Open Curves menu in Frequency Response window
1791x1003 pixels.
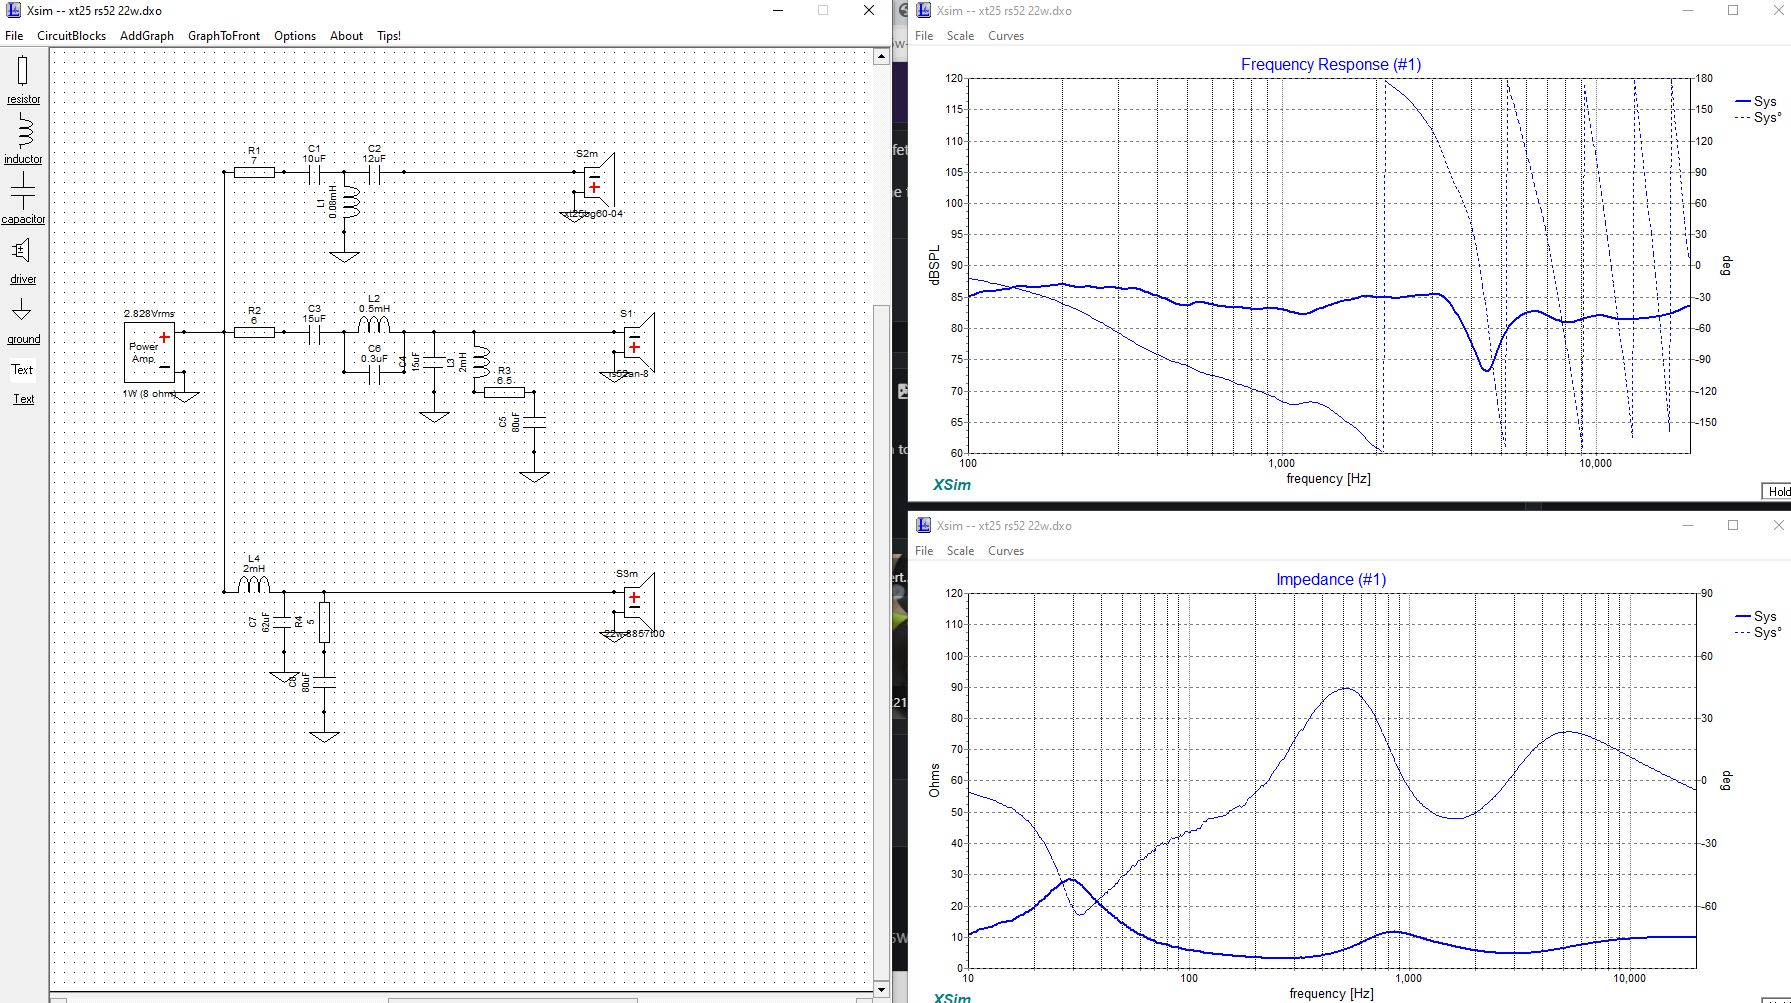tap(1006, 36)
